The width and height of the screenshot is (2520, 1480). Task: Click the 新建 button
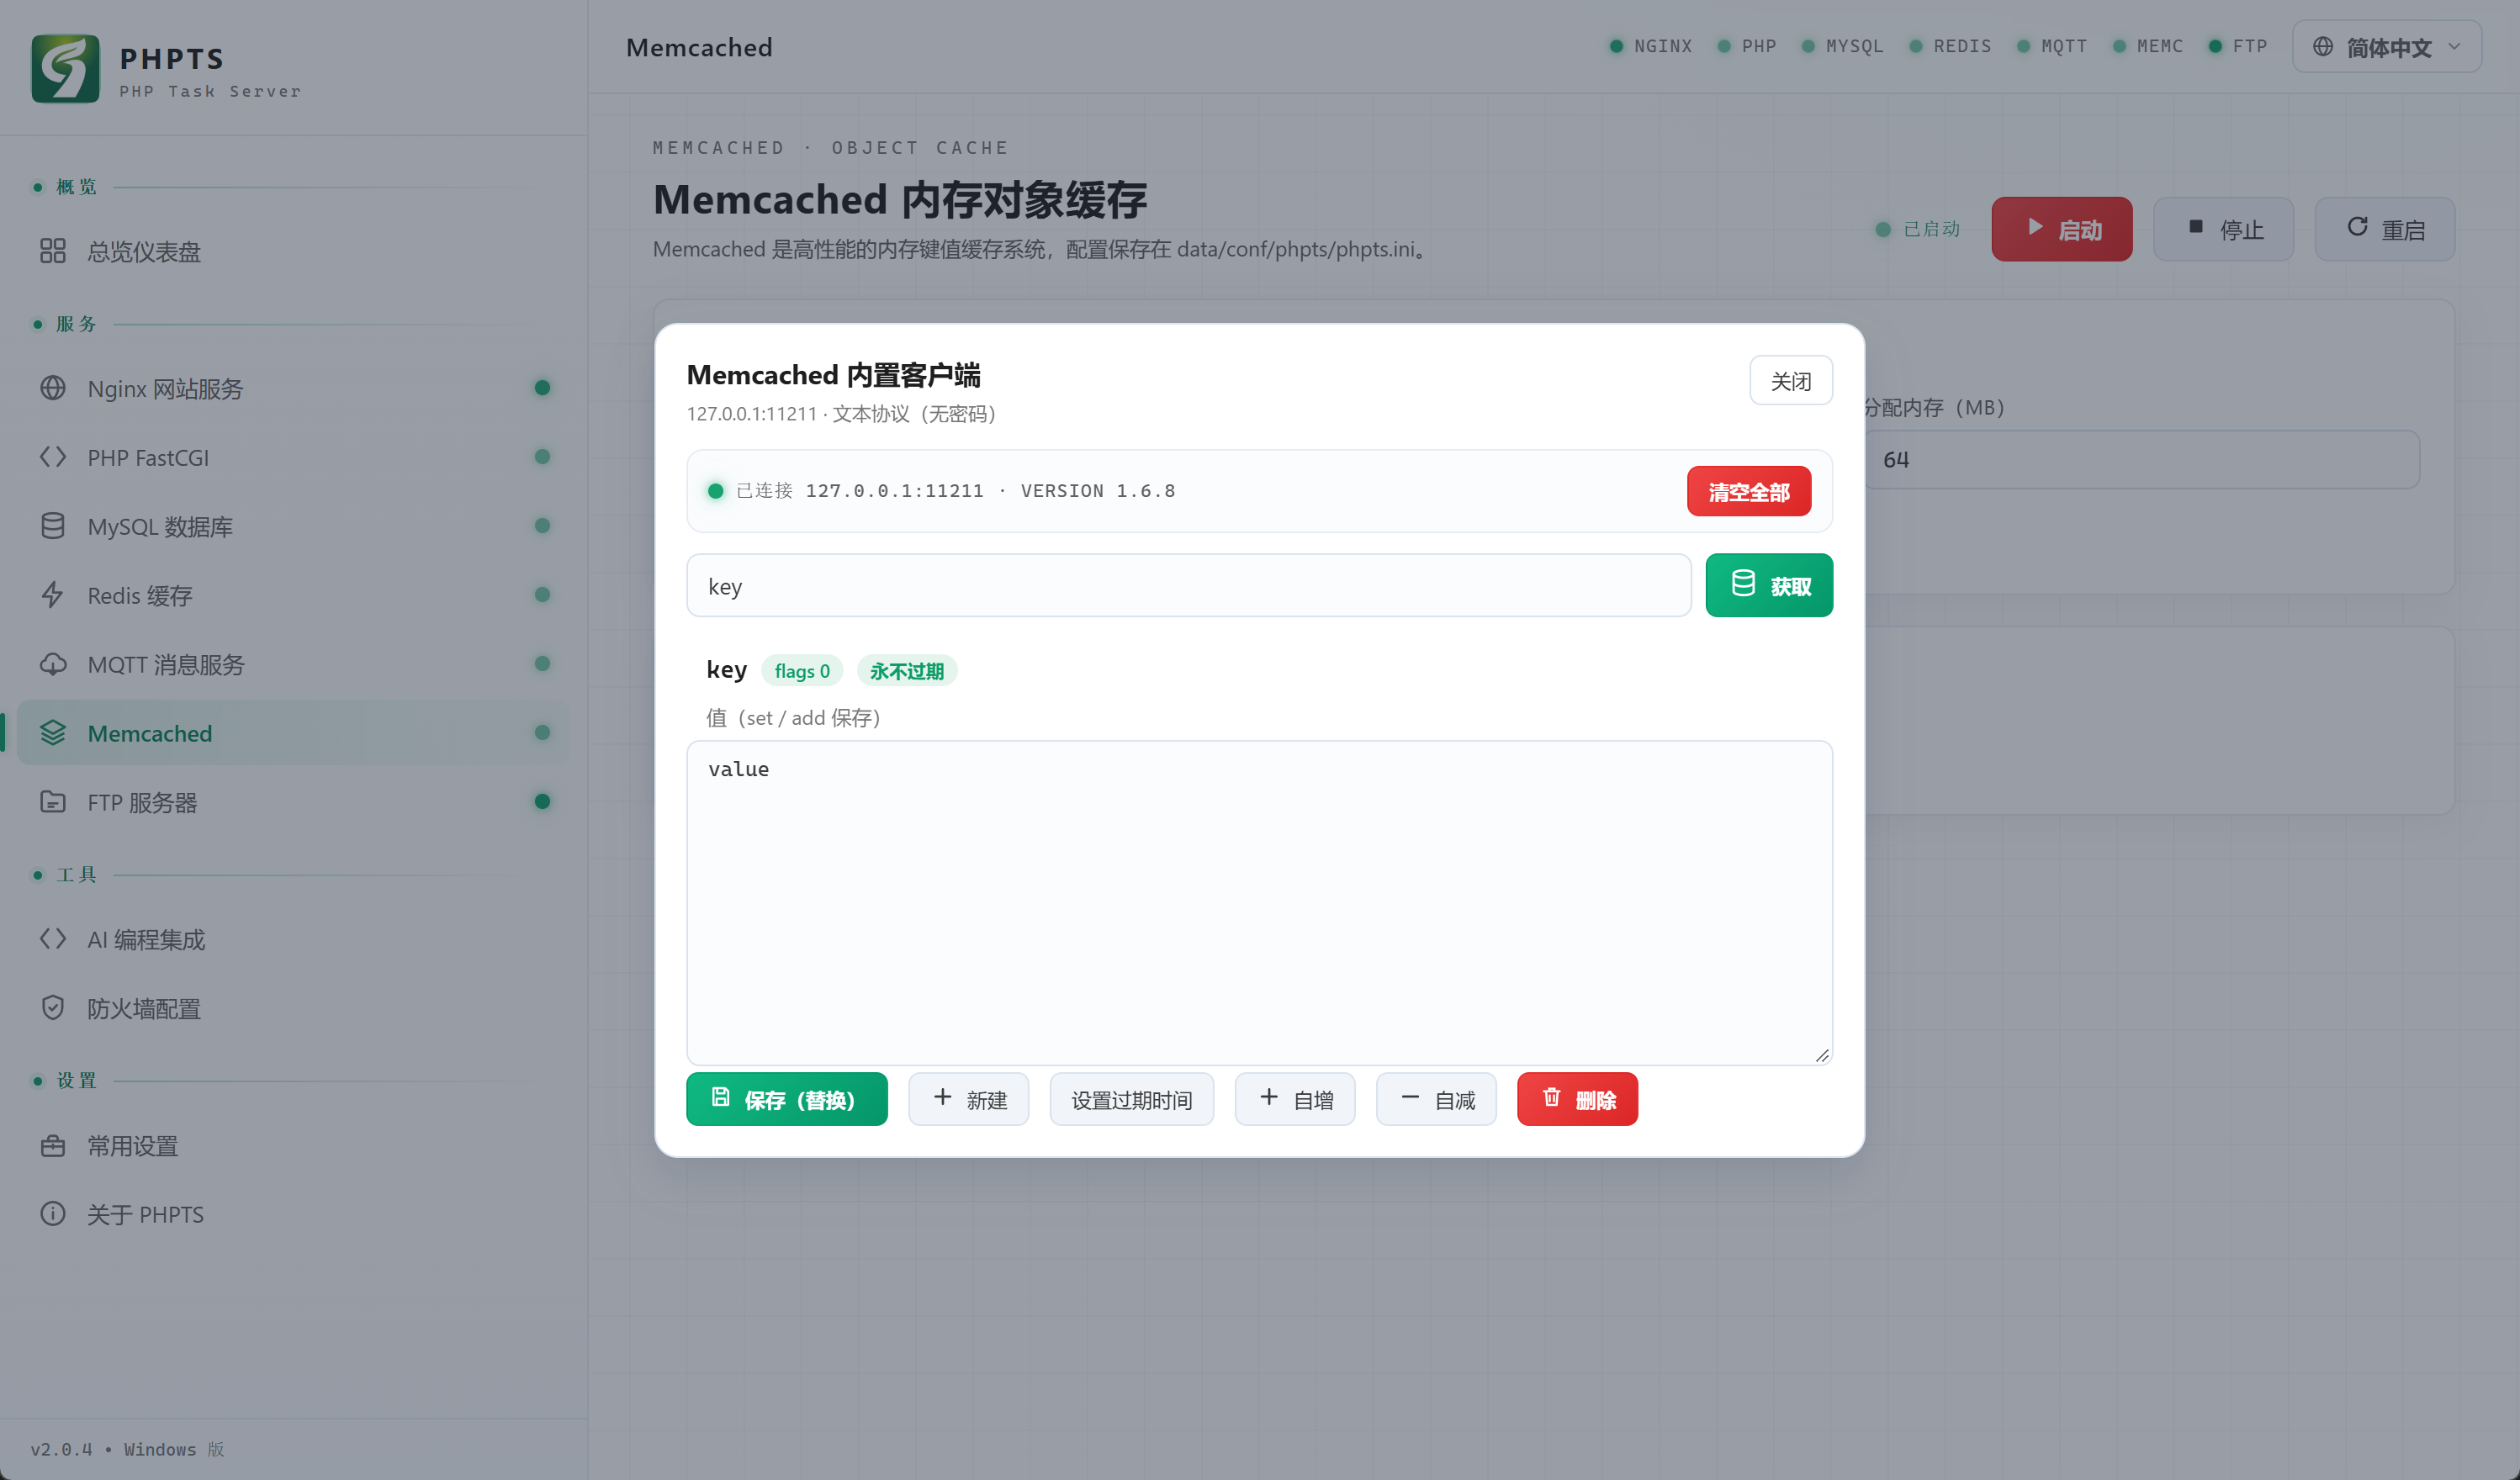click(x=968, y=1100)
